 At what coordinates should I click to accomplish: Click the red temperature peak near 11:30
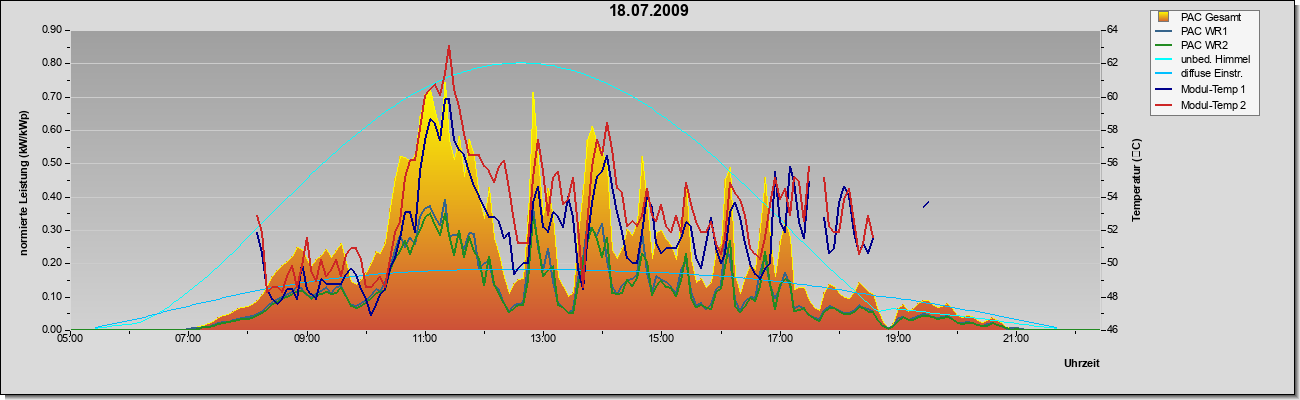[x=449, y=46]
